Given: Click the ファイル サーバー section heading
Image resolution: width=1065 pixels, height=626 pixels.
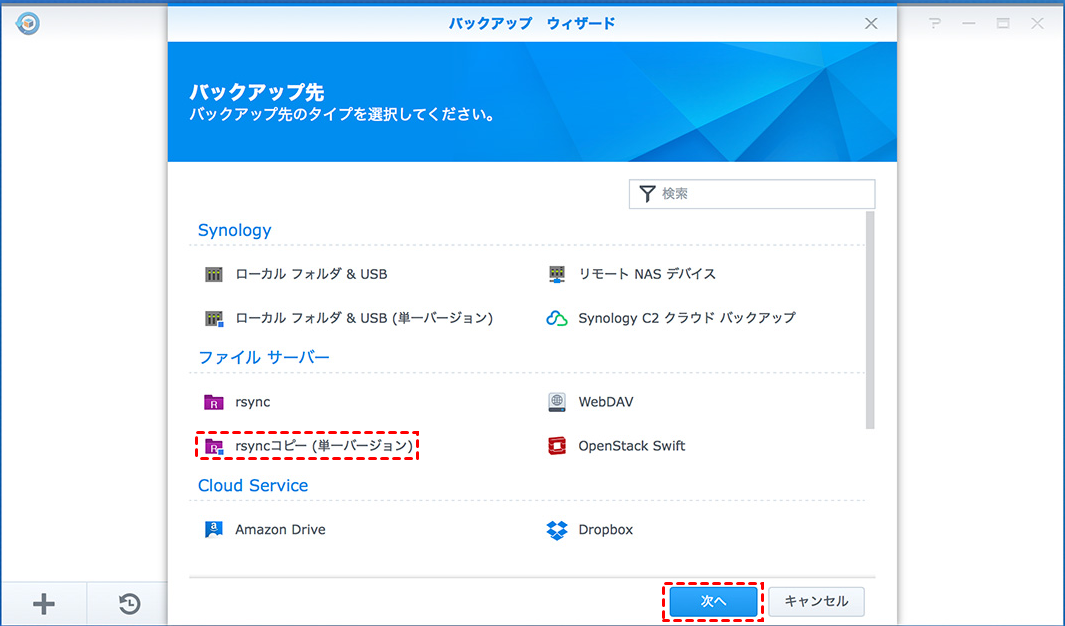Looking at the screenshot, I should [x=264, y=358].
